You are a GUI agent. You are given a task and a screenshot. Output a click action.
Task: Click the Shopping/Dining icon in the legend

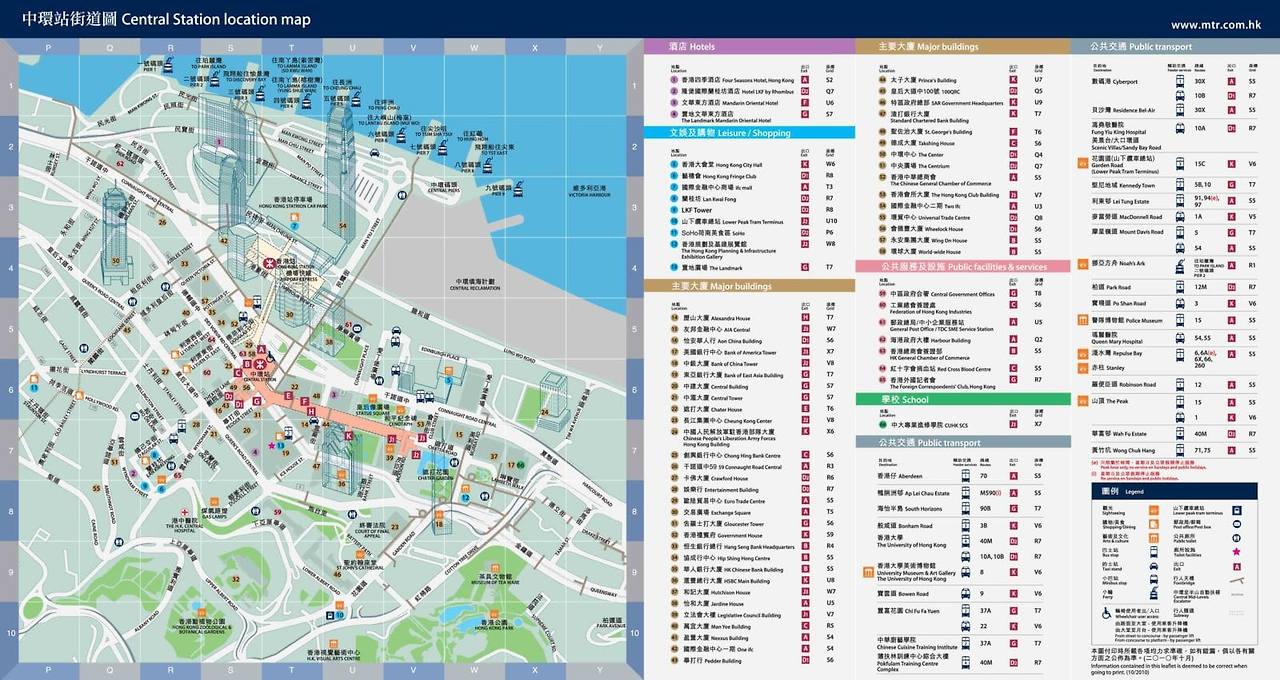click(1153, 524)
